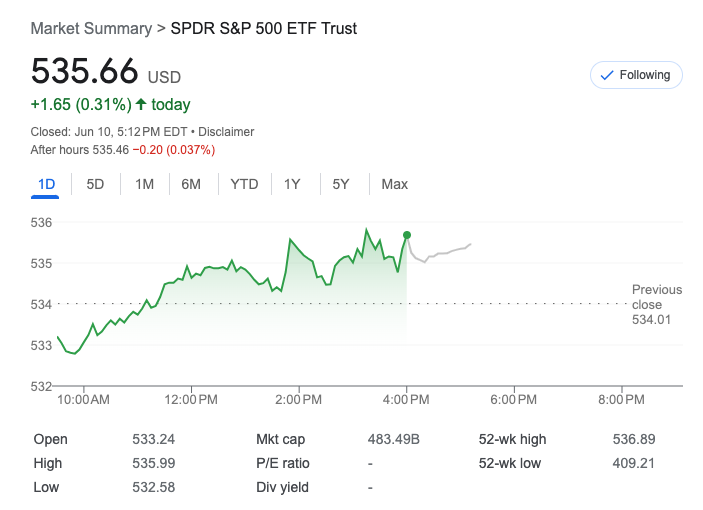Open the 1M chart range

[x=144, y=184]
